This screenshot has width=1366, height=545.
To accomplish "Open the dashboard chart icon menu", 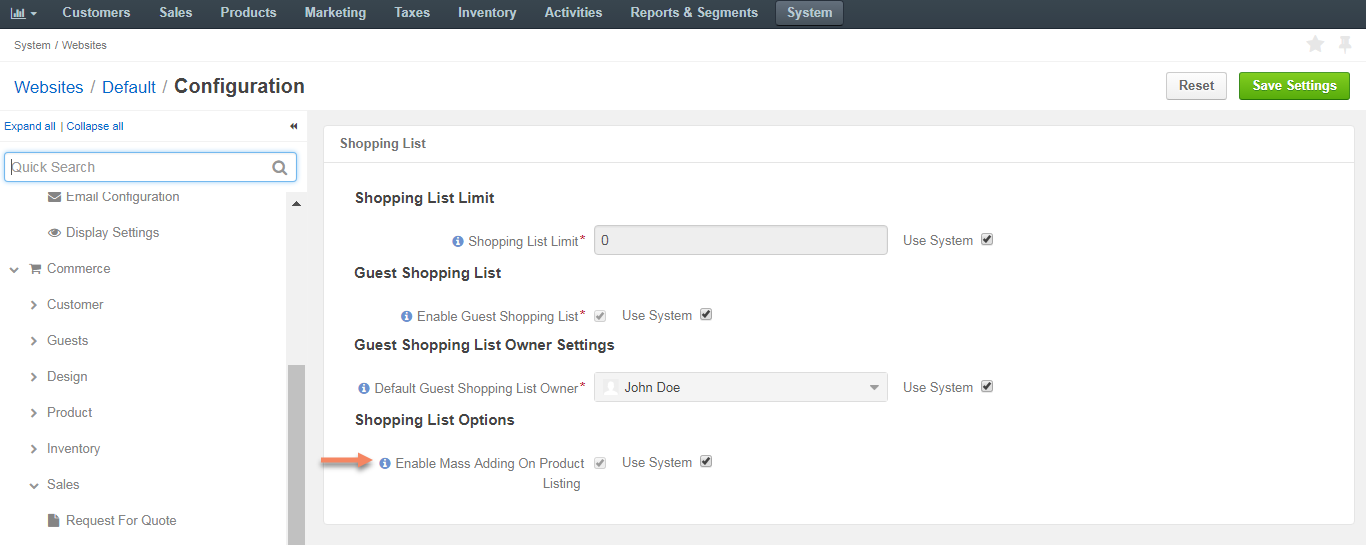I will (x=23, y=13).
